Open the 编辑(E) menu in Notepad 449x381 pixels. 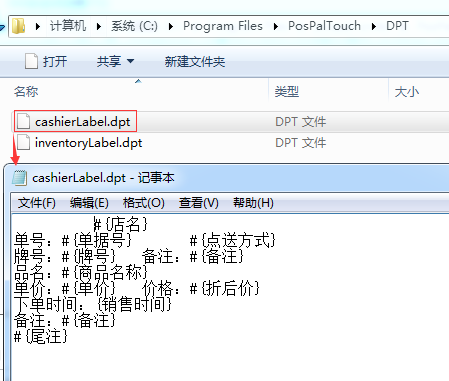89,203
